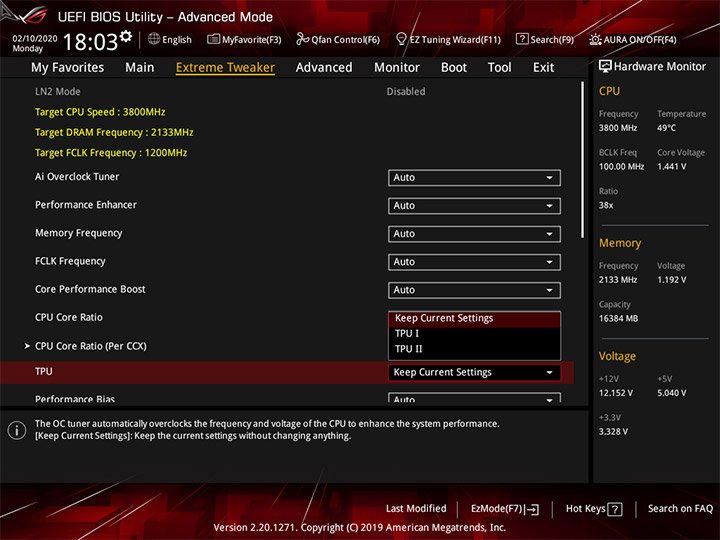Screen dimensions: 720x540
Task: Click the info icon beside help text
Action: (x=17, y=430)
